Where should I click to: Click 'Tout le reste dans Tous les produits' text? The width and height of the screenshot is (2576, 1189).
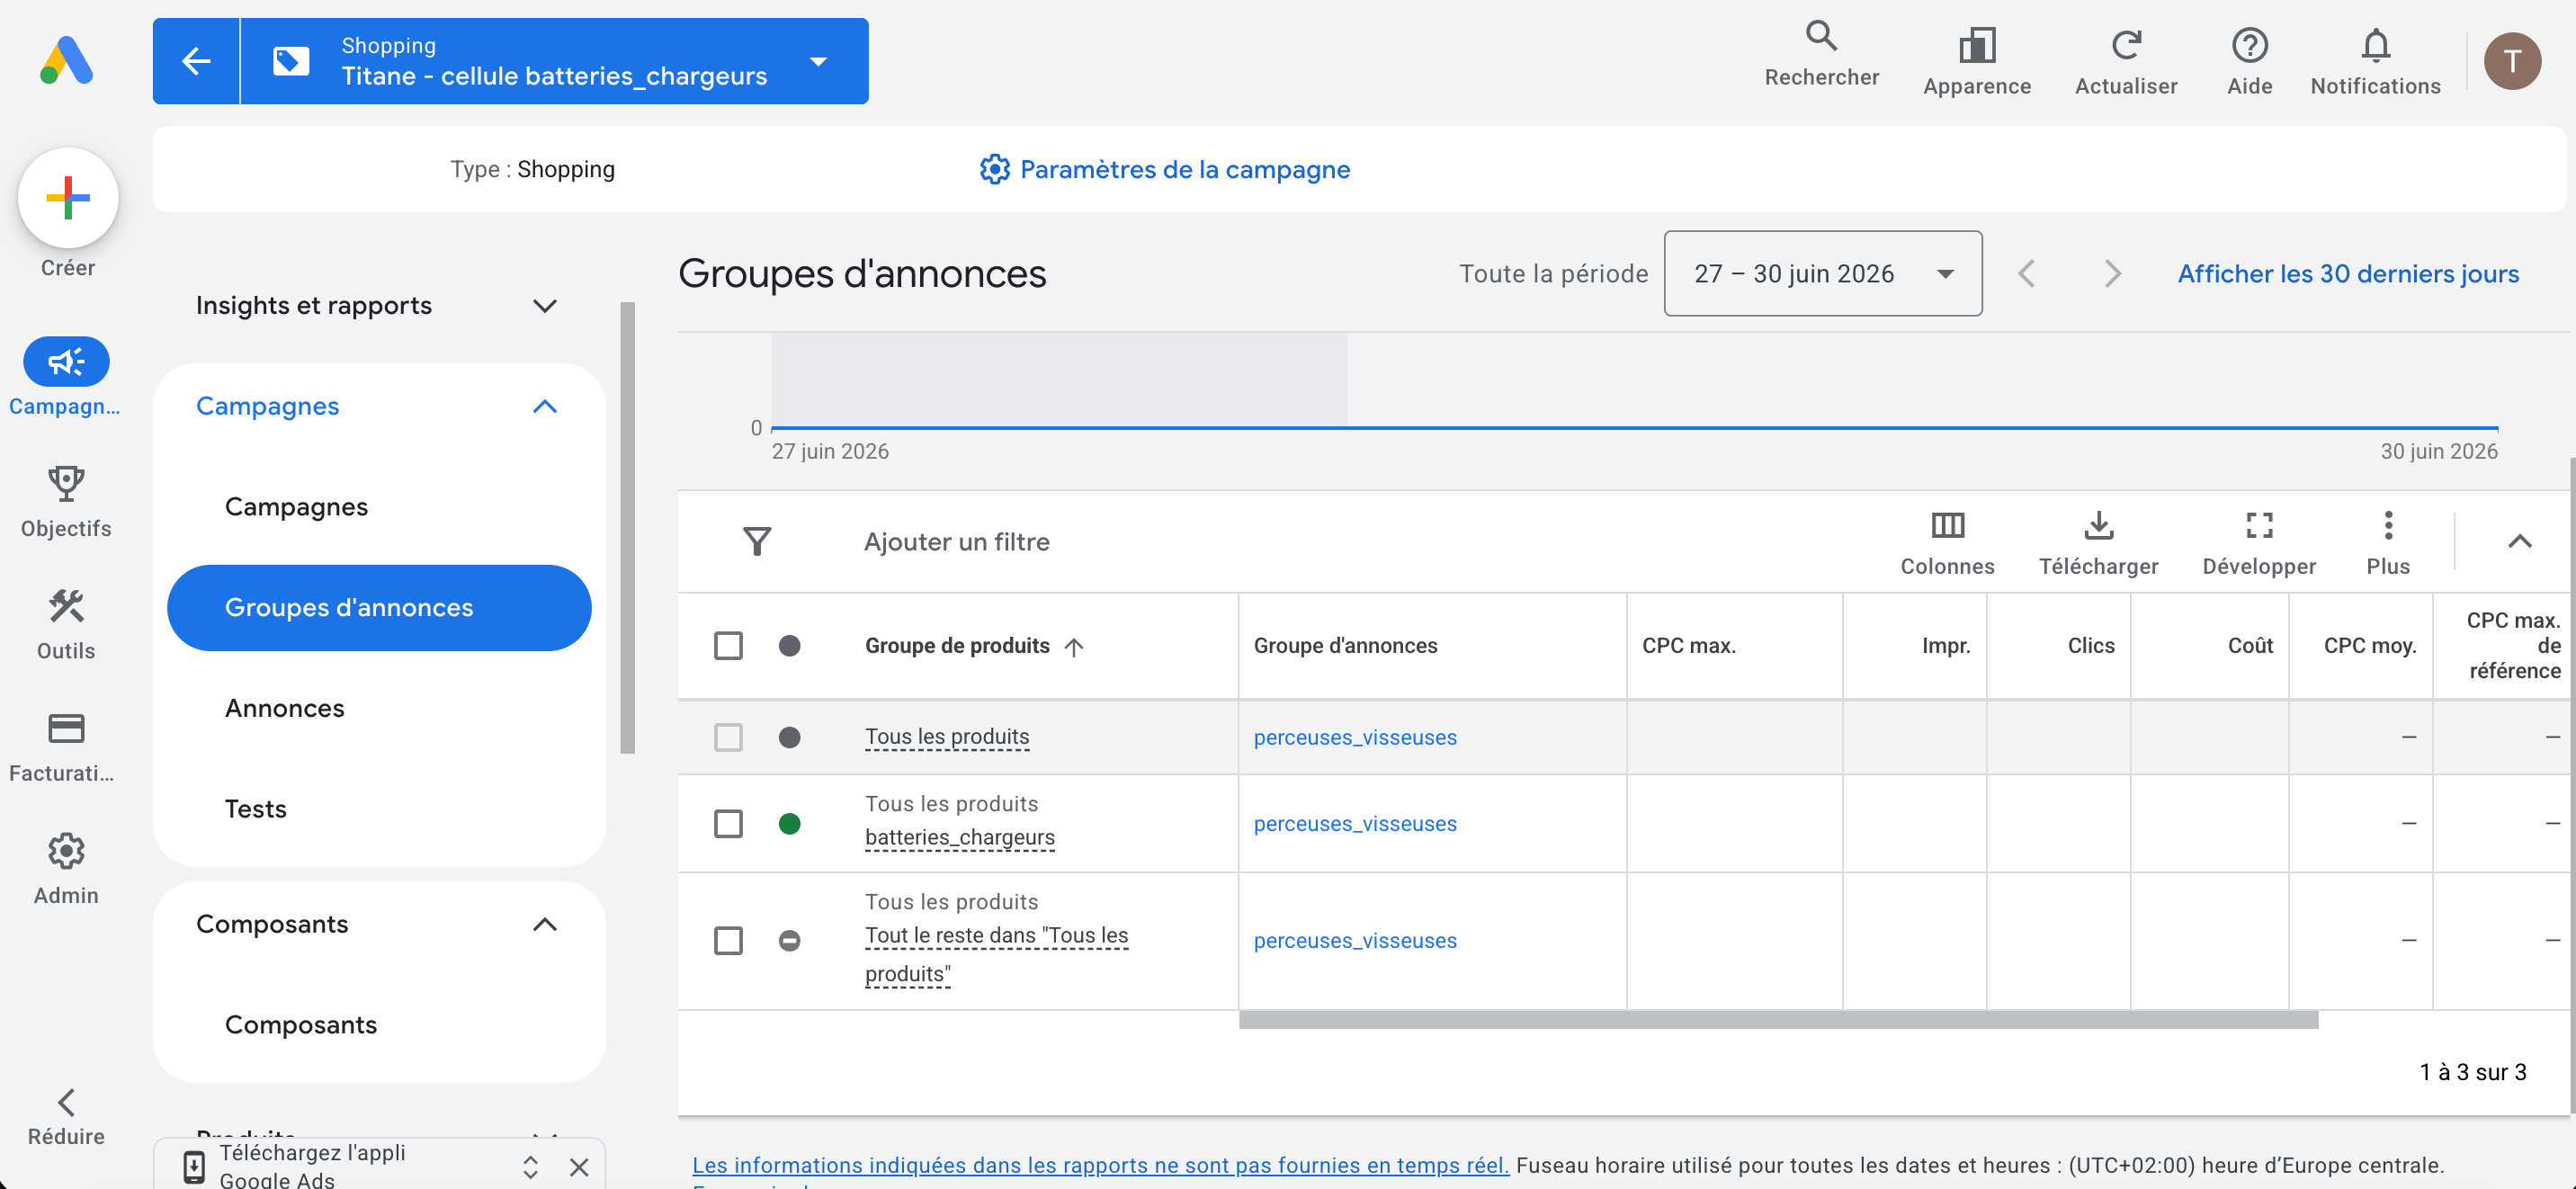click(x=996, y=954)
